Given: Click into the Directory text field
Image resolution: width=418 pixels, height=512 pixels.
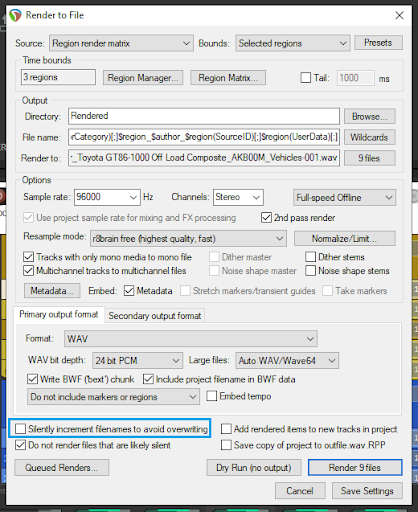Looking at the screenshot, I should (204, 116).
